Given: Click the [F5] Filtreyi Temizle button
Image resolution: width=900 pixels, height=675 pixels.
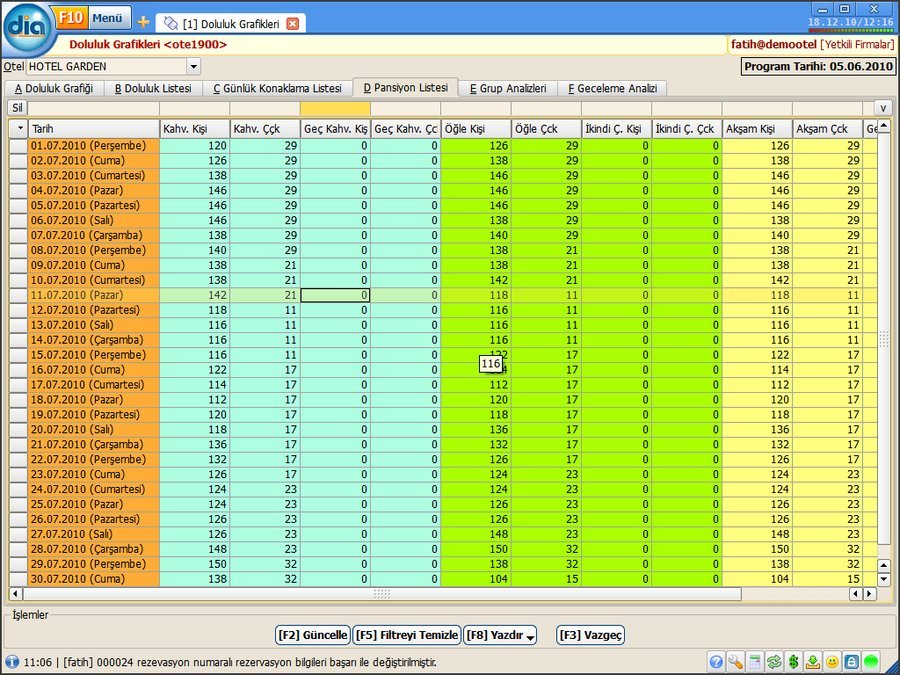Looking at the screenshot, I should point(407,635).
